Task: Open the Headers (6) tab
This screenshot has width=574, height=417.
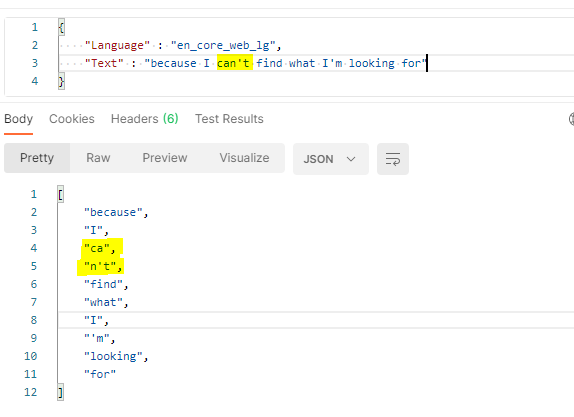Action: [x=145, y=119]
